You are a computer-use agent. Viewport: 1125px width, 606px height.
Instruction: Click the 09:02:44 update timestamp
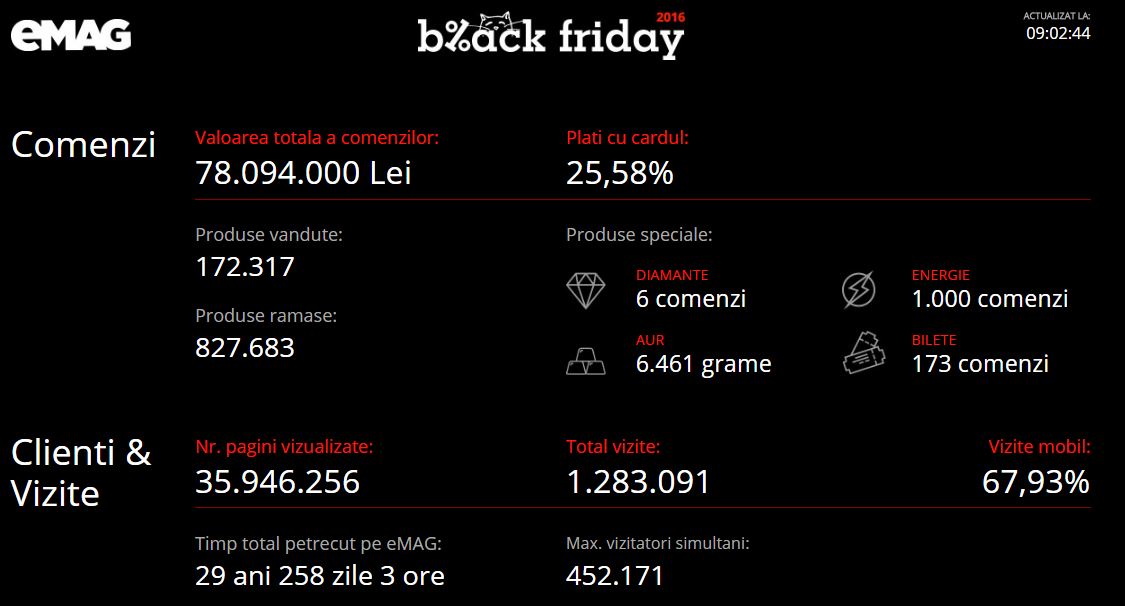pyautogui.click(x=1058, y=33)
